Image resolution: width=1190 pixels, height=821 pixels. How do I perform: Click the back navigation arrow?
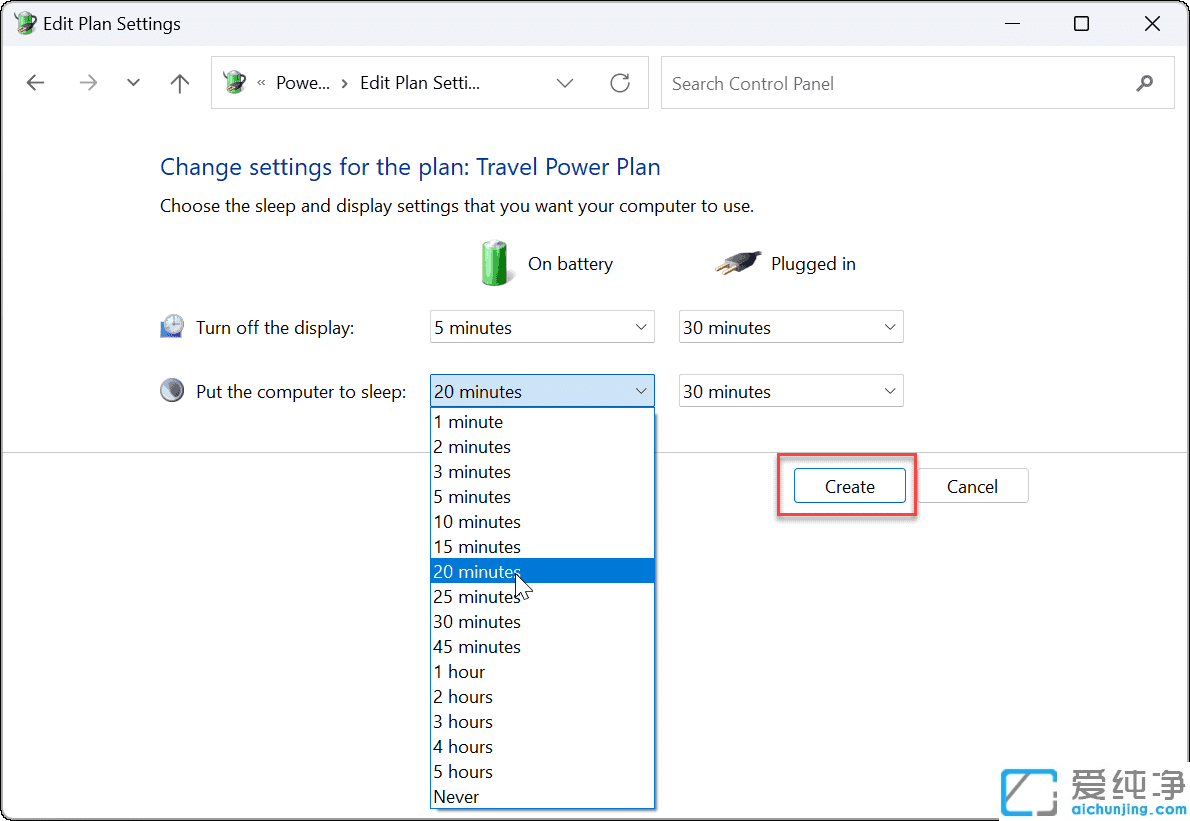click(x=36, y=83)
